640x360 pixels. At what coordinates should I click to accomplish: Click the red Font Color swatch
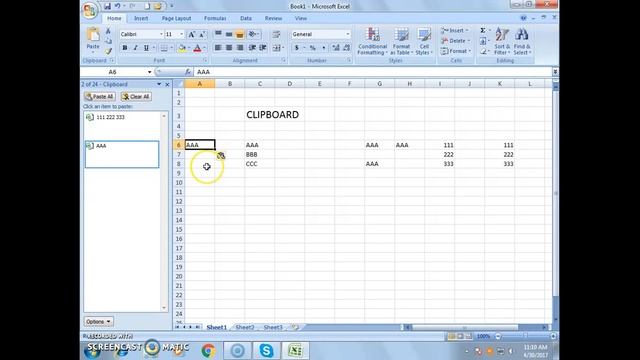tap(197, 48)
